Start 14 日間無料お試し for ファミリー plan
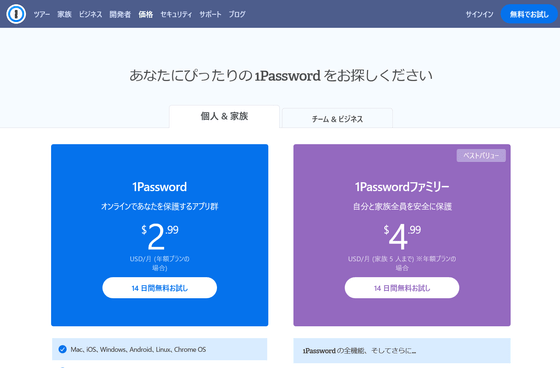Viewport: 560px width, 368px height. point(402,288)
